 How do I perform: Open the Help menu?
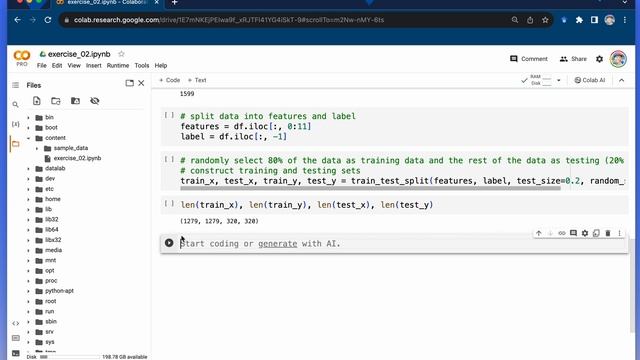[161, 65]
